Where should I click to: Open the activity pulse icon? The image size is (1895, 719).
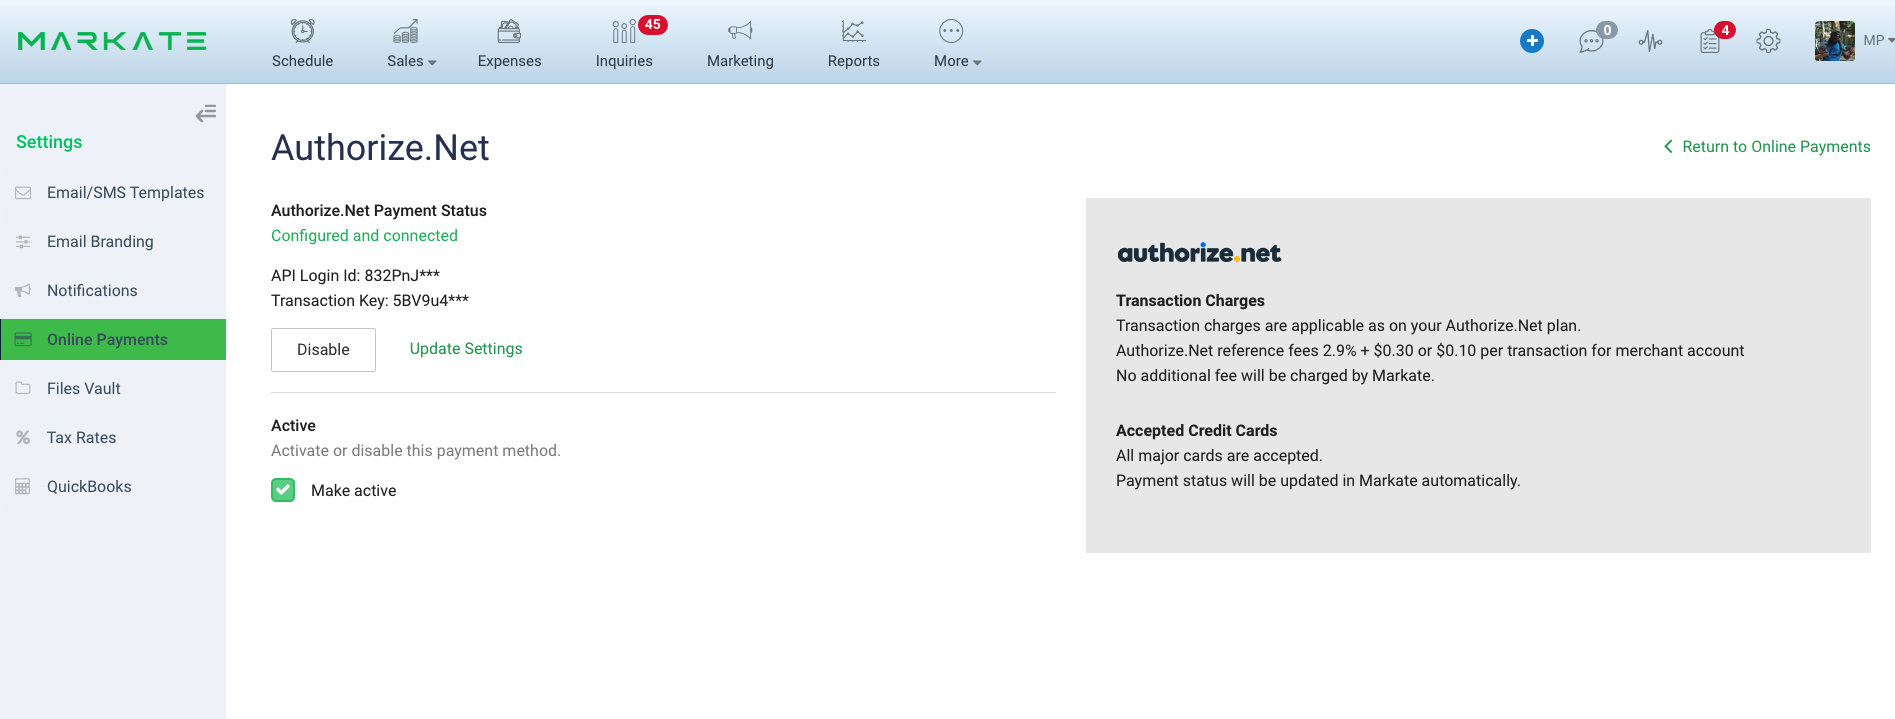coord(1650,41)
